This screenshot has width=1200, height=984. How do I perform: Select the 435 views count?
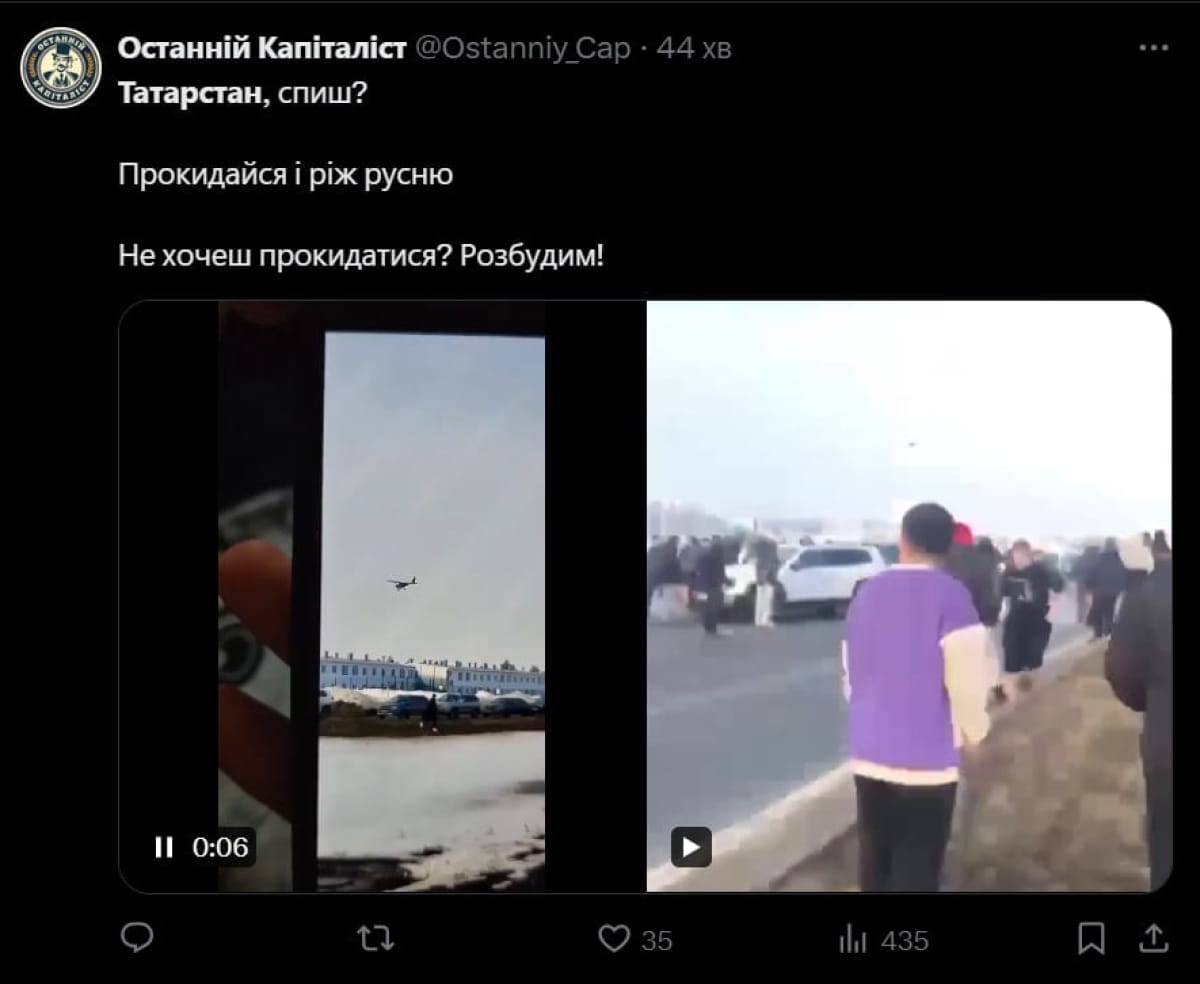pos(905,940)
